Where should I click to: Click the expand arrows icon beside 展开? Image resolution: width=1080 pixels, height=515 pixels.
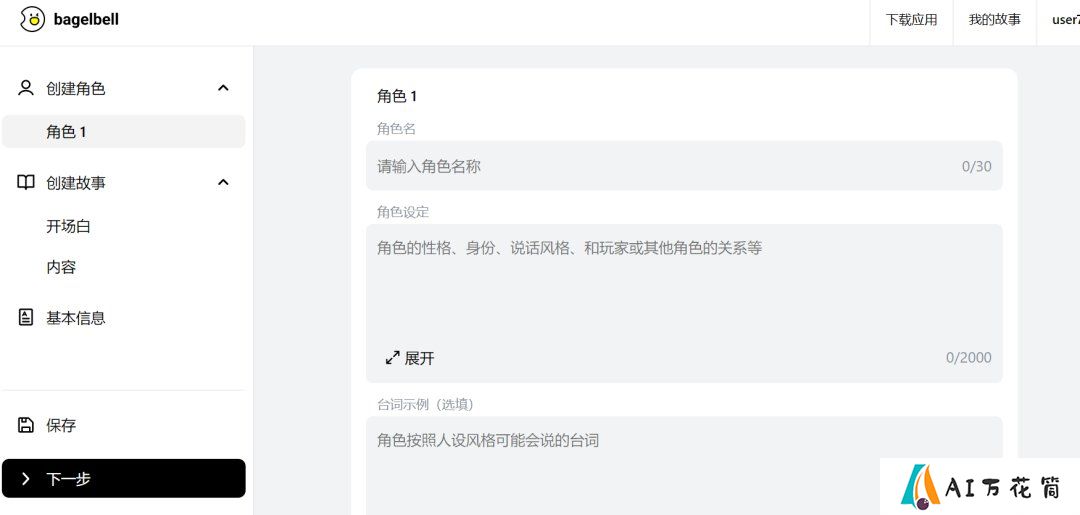(393, 358)
